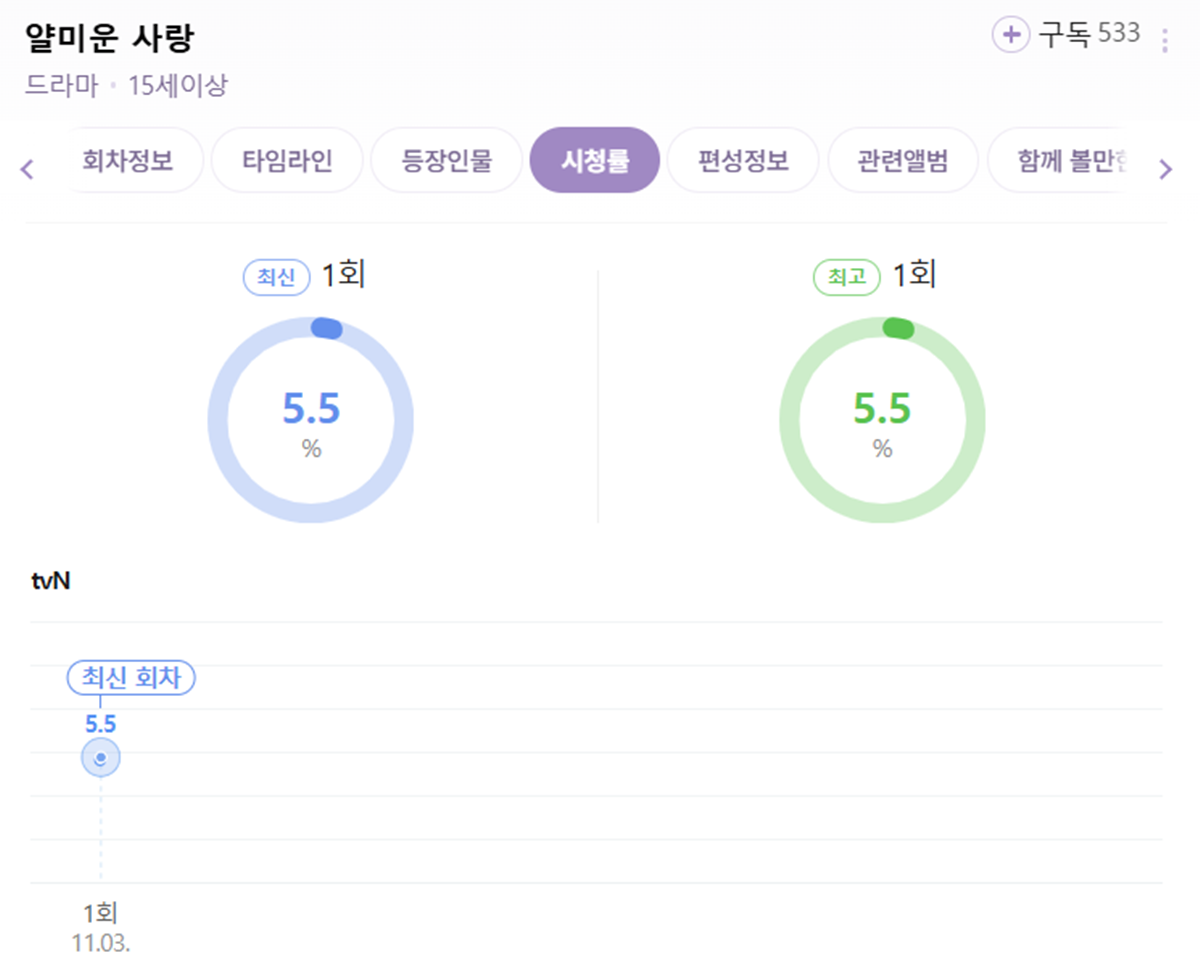Screen dimensions: 1200x963
Task: Select the 등장인물 tab
Action: 446,160
